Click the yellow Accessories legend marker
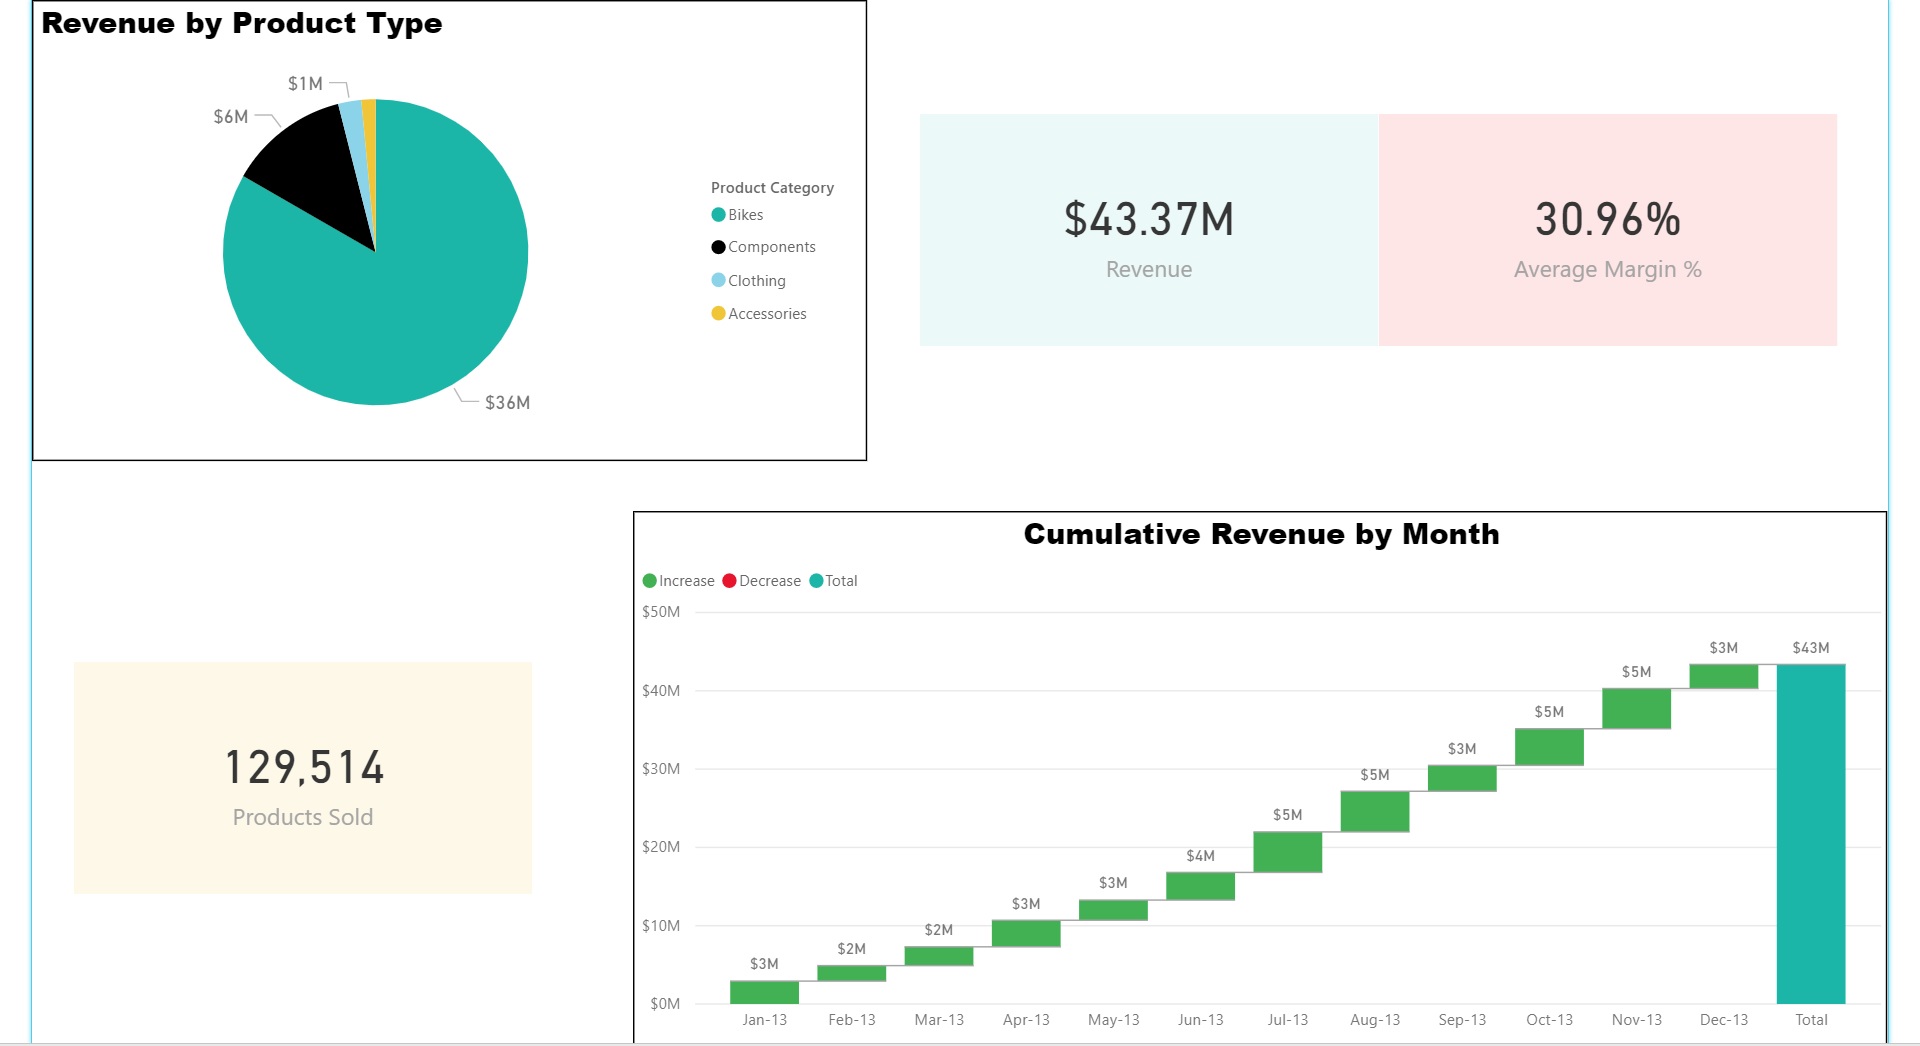 pos(718,313)
